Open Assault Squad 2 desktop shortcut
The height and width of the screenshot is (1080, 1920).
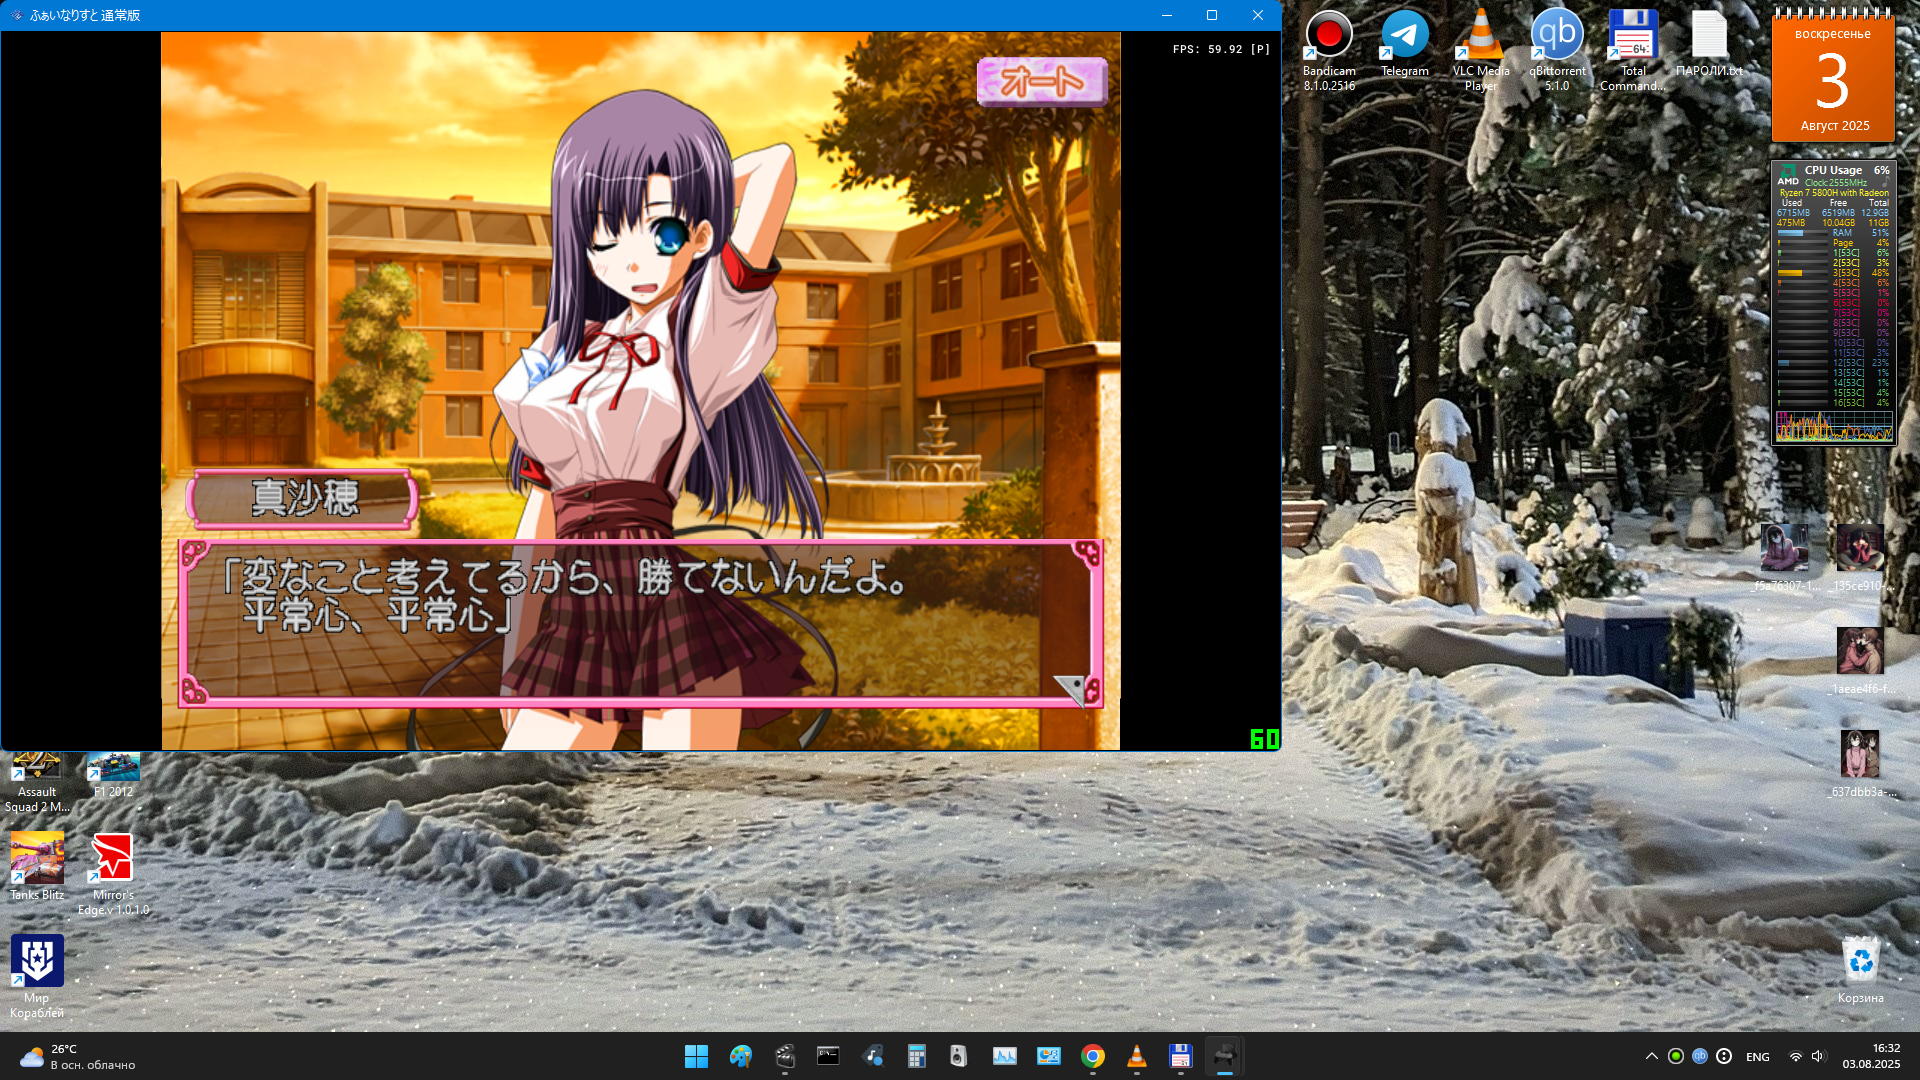(37, 782)
